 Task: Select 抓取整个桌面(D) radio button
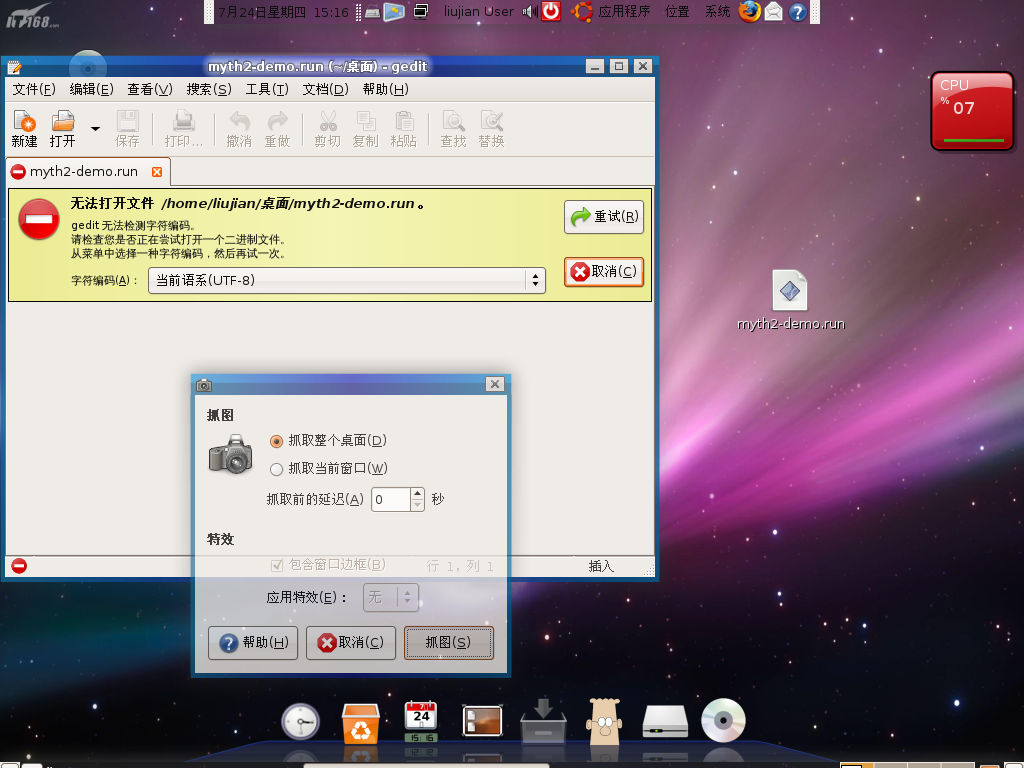coord(276,441)
